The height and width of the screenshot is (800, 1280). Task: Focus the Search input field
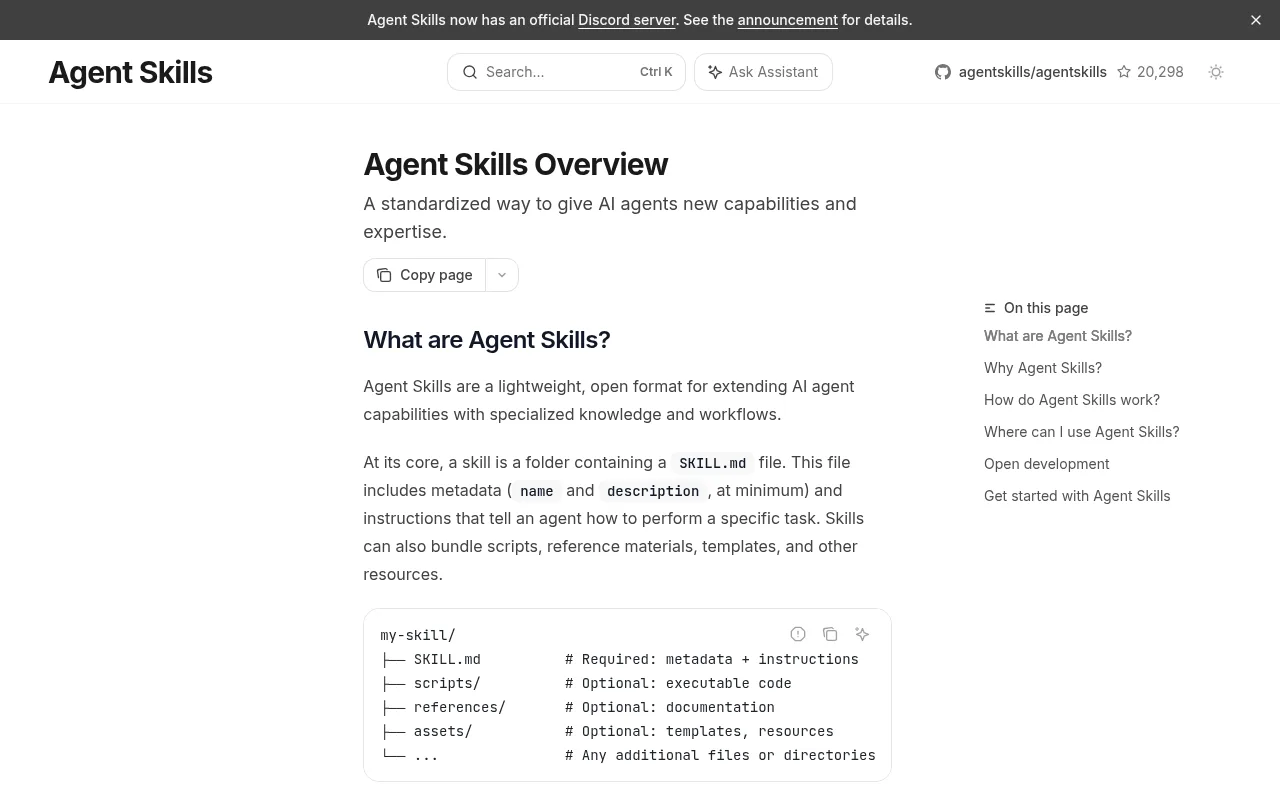coord(566,72)
